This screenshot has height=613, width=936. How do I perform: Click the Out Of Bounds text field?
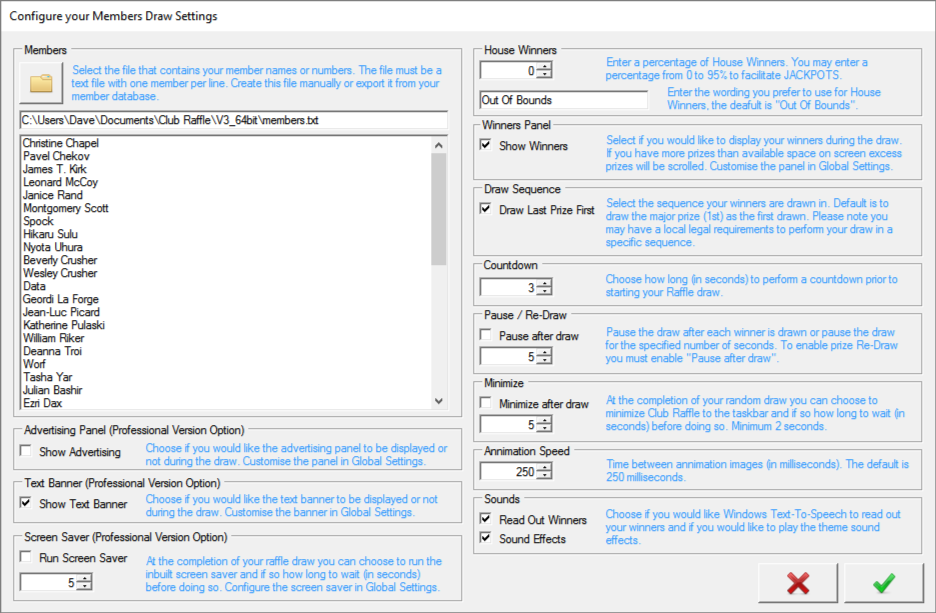pos(563,100)
